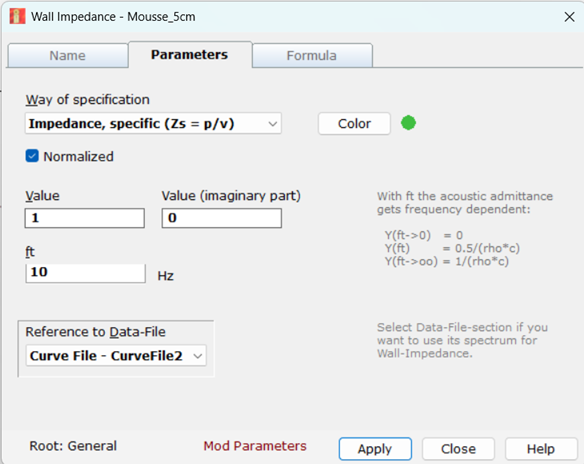Close the Wall Impedance dialog with X
The width and height of the screenshot is (584, 464).
point(569,17)
